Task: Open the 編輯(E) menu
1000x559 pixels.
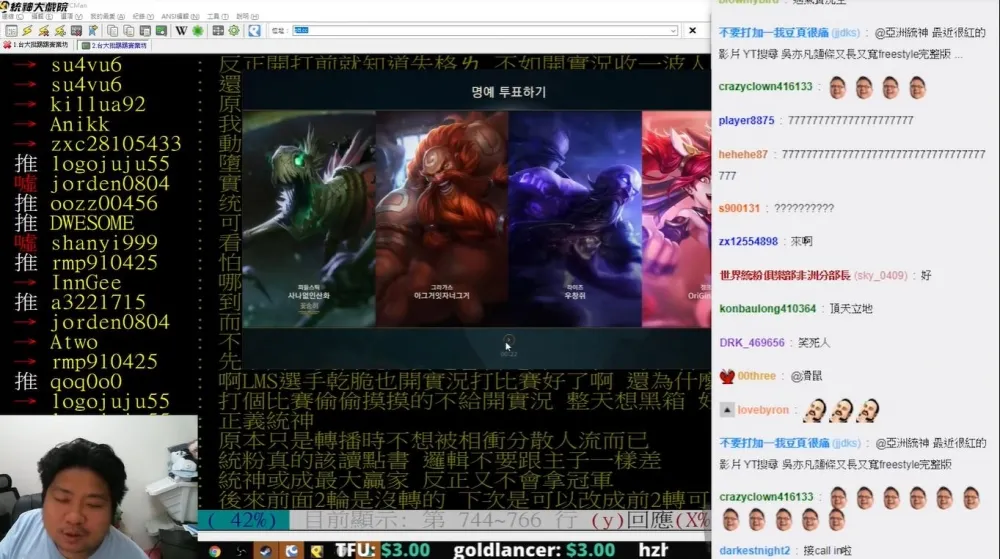Action: point(41,17)
